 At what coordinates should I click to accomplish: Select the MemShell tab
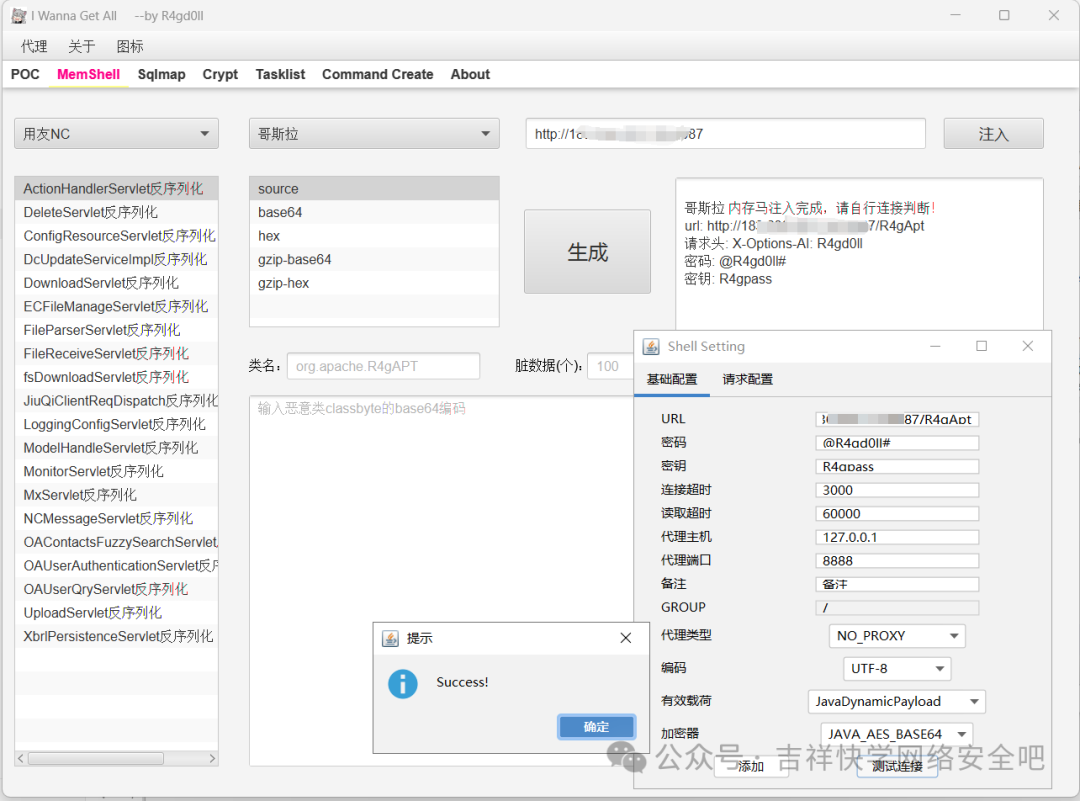(x=88, y=74)
